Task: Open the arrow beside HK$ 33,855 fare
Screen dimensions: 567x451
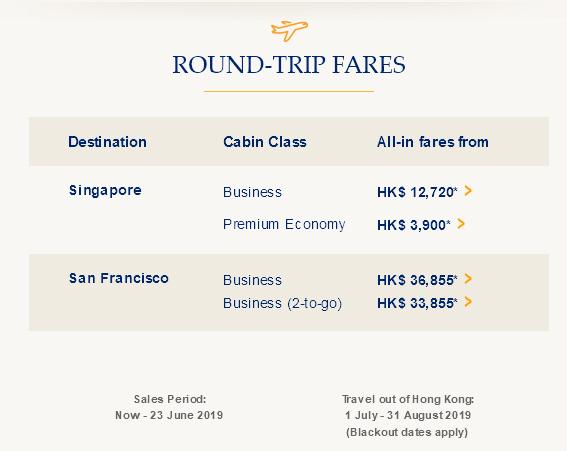Action: [x=468, y=302]
